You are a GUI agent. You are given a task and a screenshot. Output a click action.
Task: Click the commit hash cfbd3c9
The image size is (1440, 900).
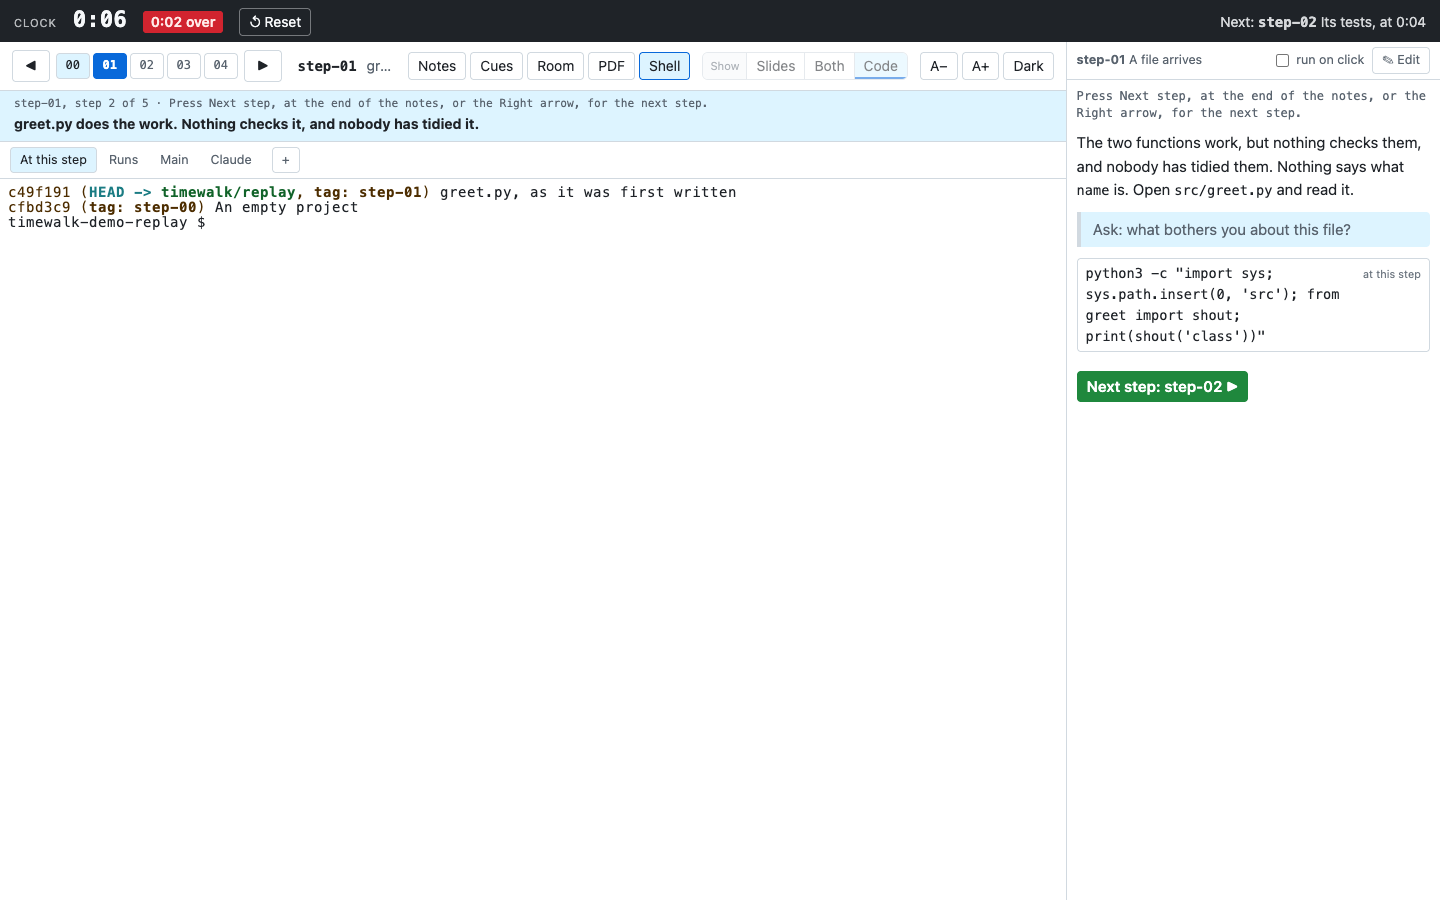tap(40, 207)
